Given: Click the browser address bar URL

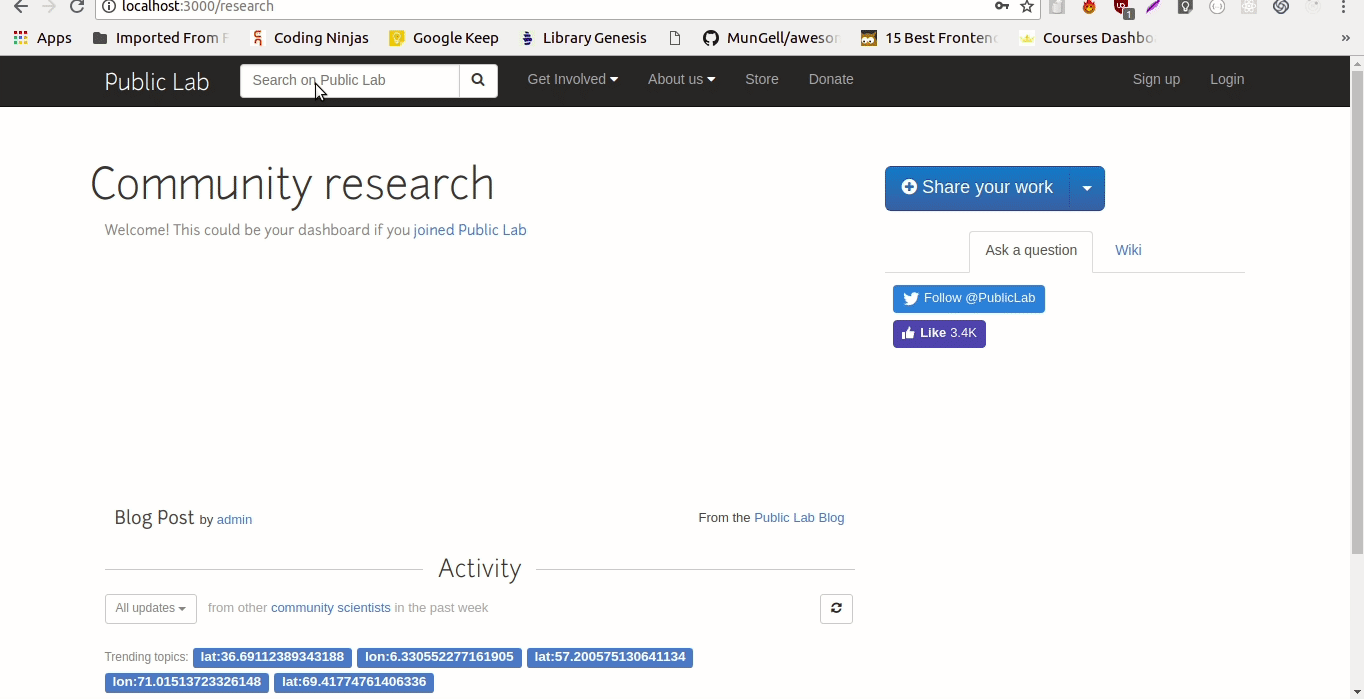Looking at the screenshot, I should tap(198, 7).
